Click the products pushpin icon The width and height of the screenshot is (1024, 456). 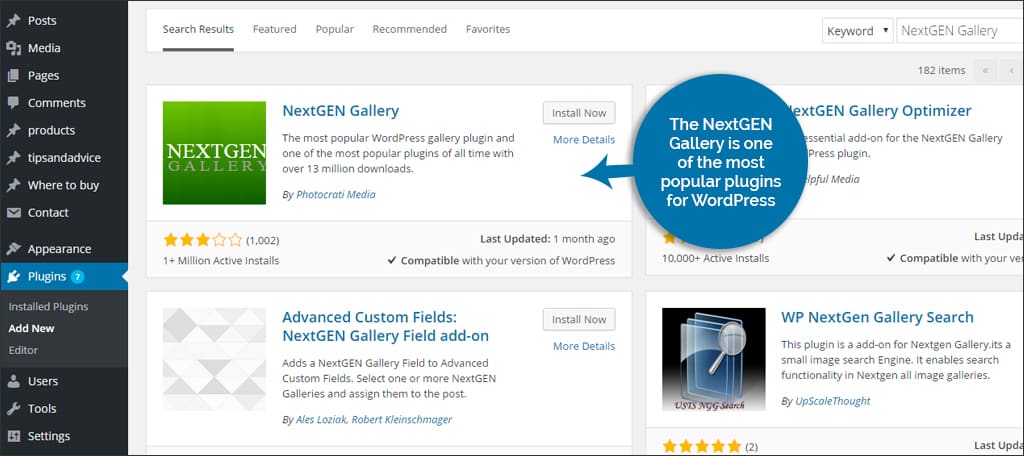13,130
